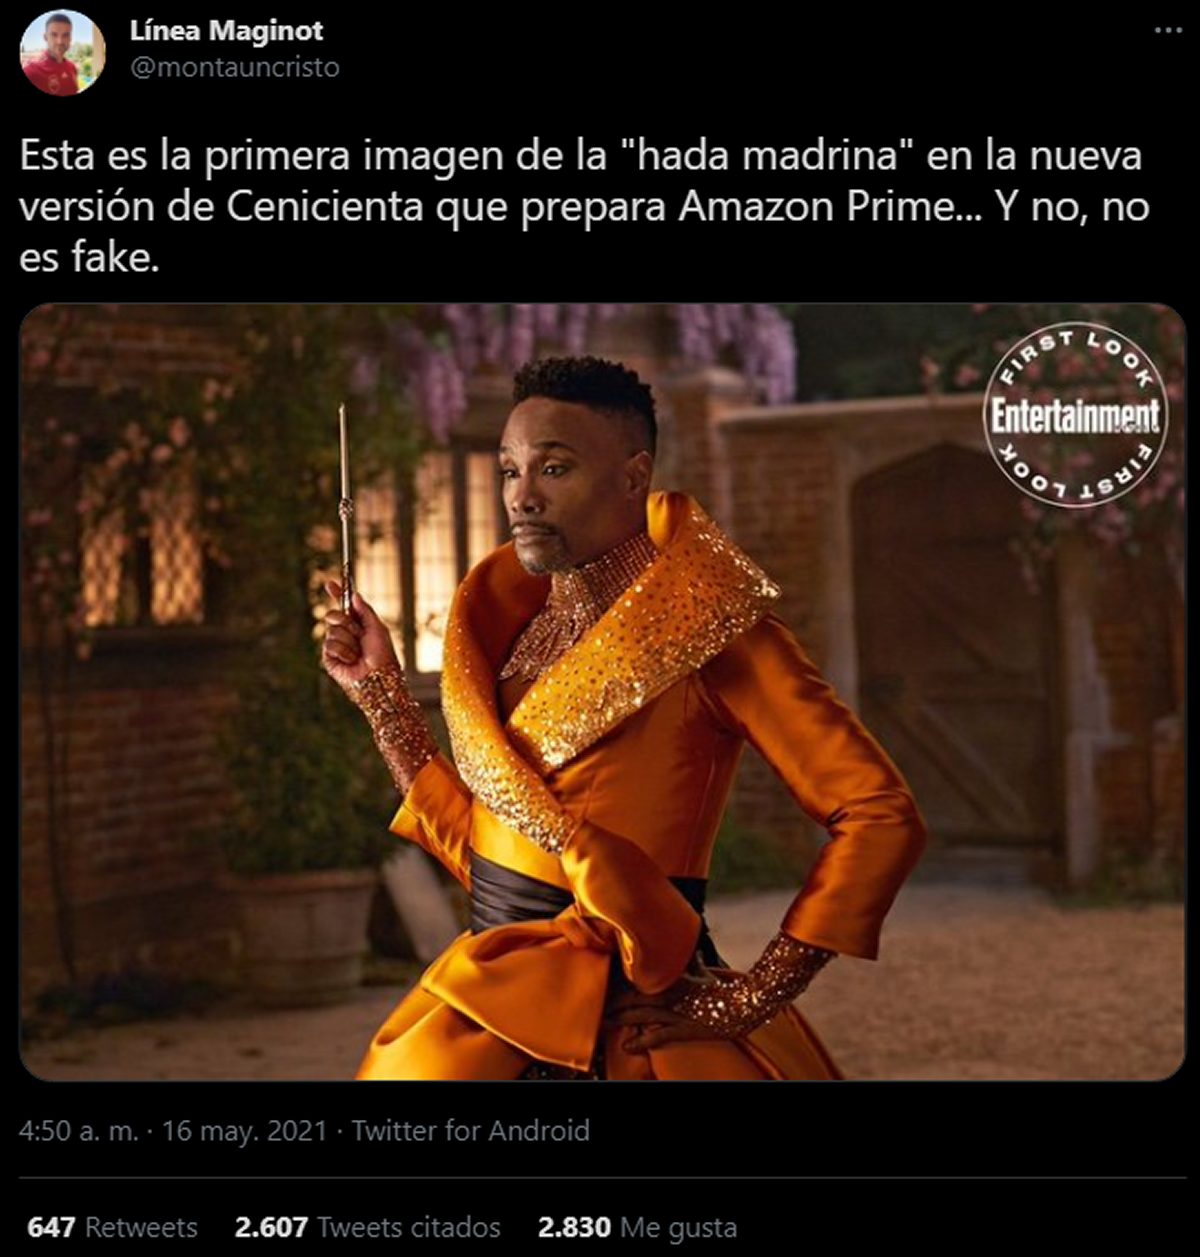Open the tweet's attached photo
This screenshot has height=1257, width=1200.
(602, 692)
